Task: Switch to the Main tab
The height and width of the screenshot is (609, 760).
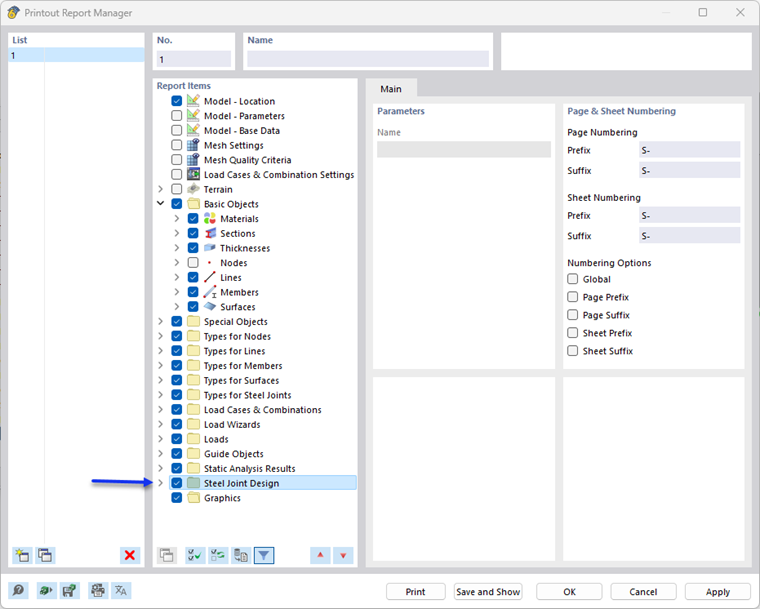Action: (x=391, y=89)
